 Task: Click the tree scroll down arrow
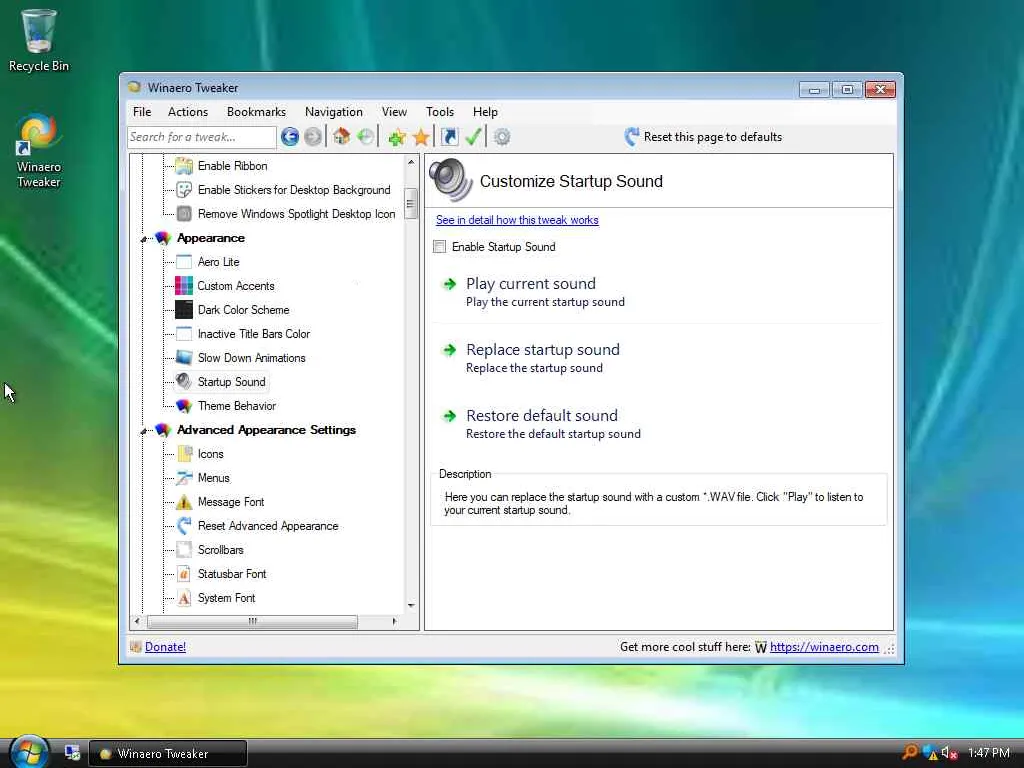click(411, 605)
